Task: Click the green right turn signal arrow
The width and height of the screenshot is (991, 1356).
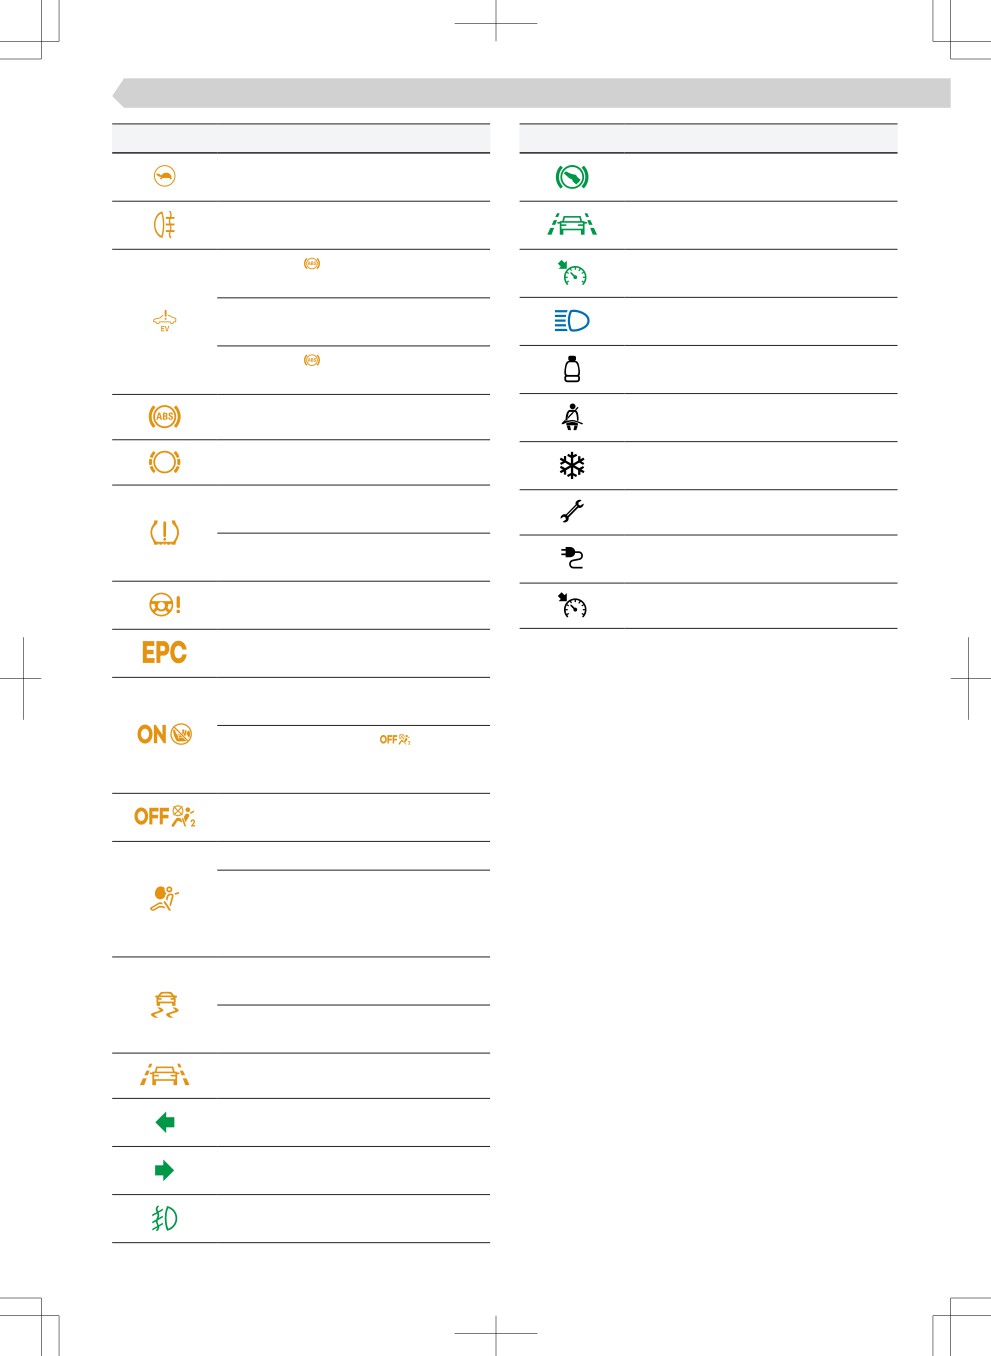Action: 165,1170
